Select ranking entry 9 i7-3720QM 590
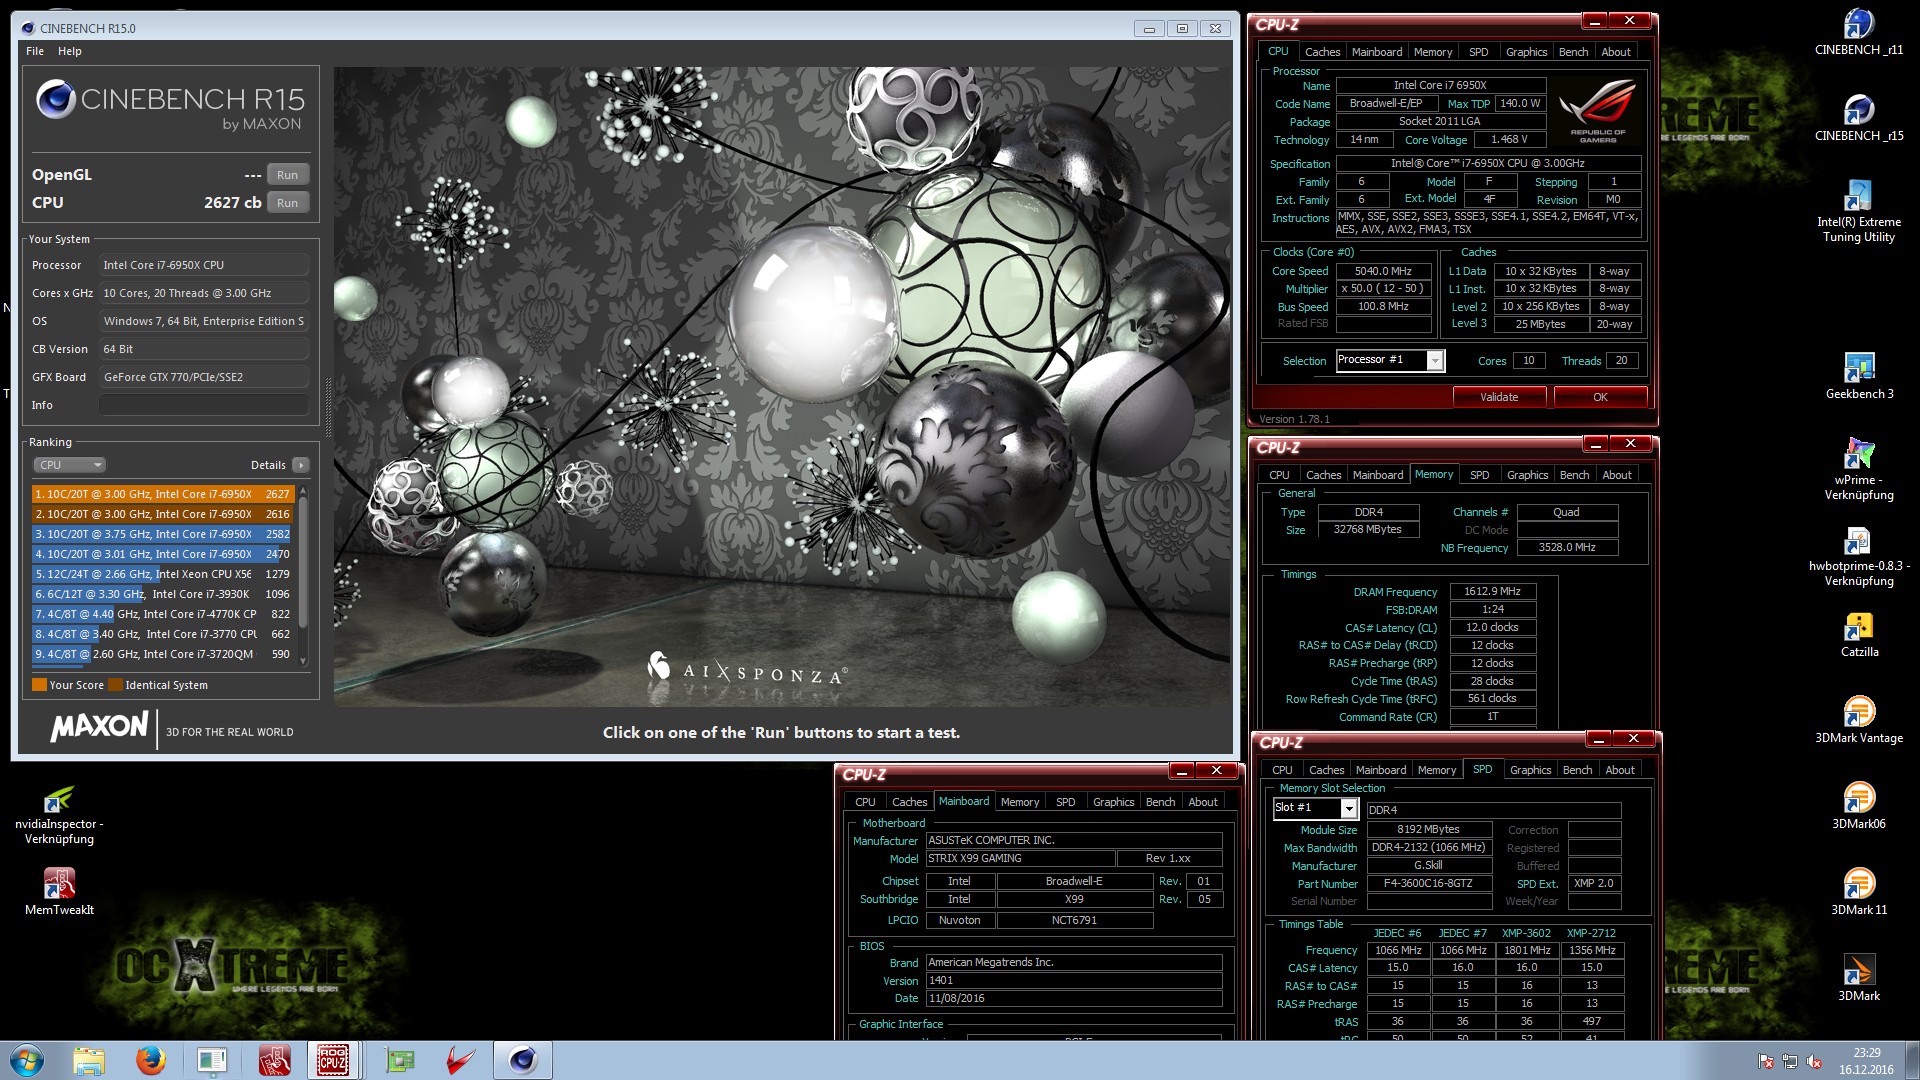This screenshot has height=1080, width=1920. (162, 654)
